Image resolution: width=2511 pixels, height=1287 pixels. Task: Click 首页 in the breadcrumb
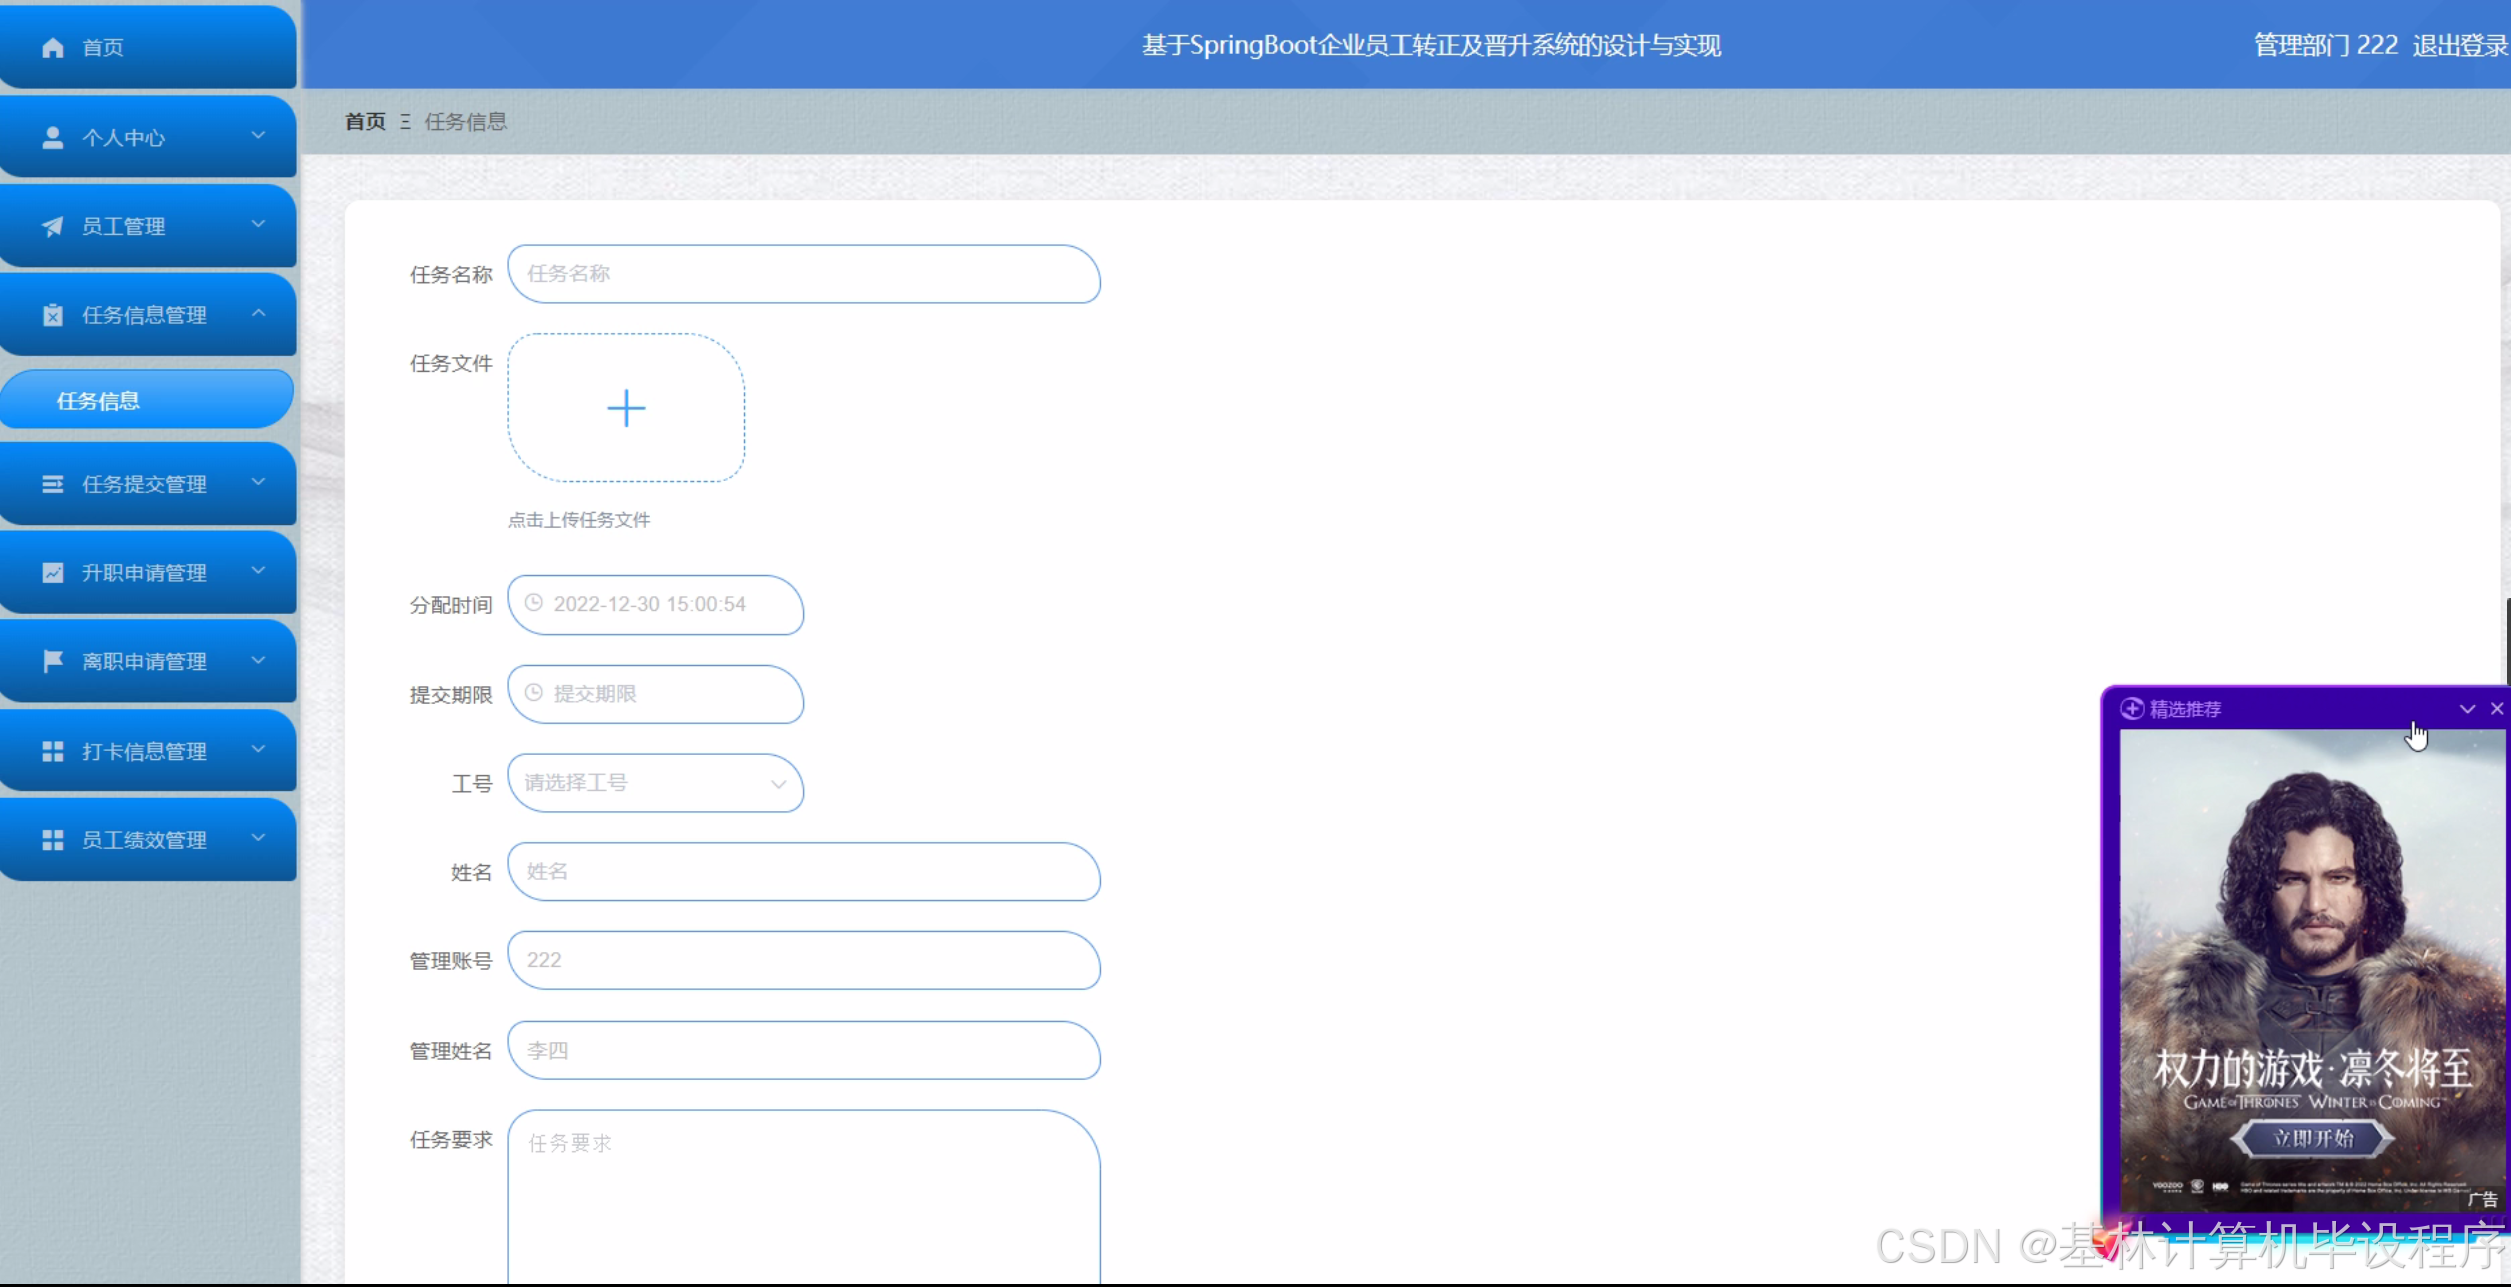pyautogui.click(x=365, y=122)
